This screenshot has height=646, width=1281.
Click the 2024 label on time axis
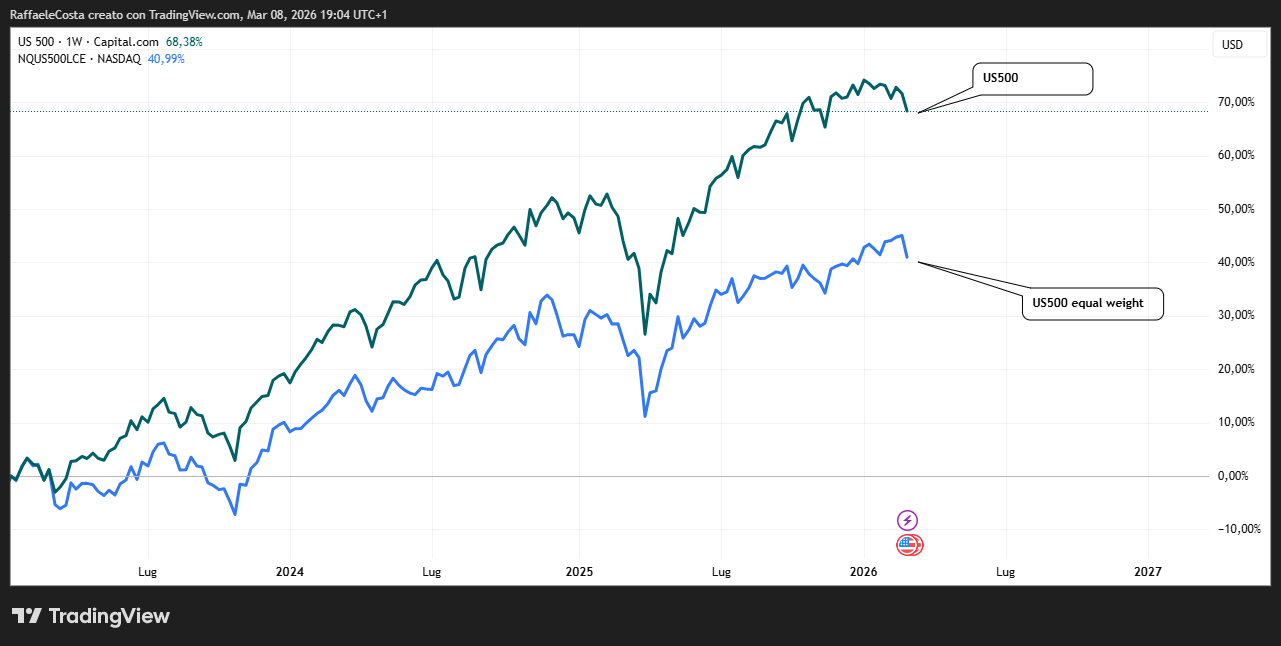289,572
